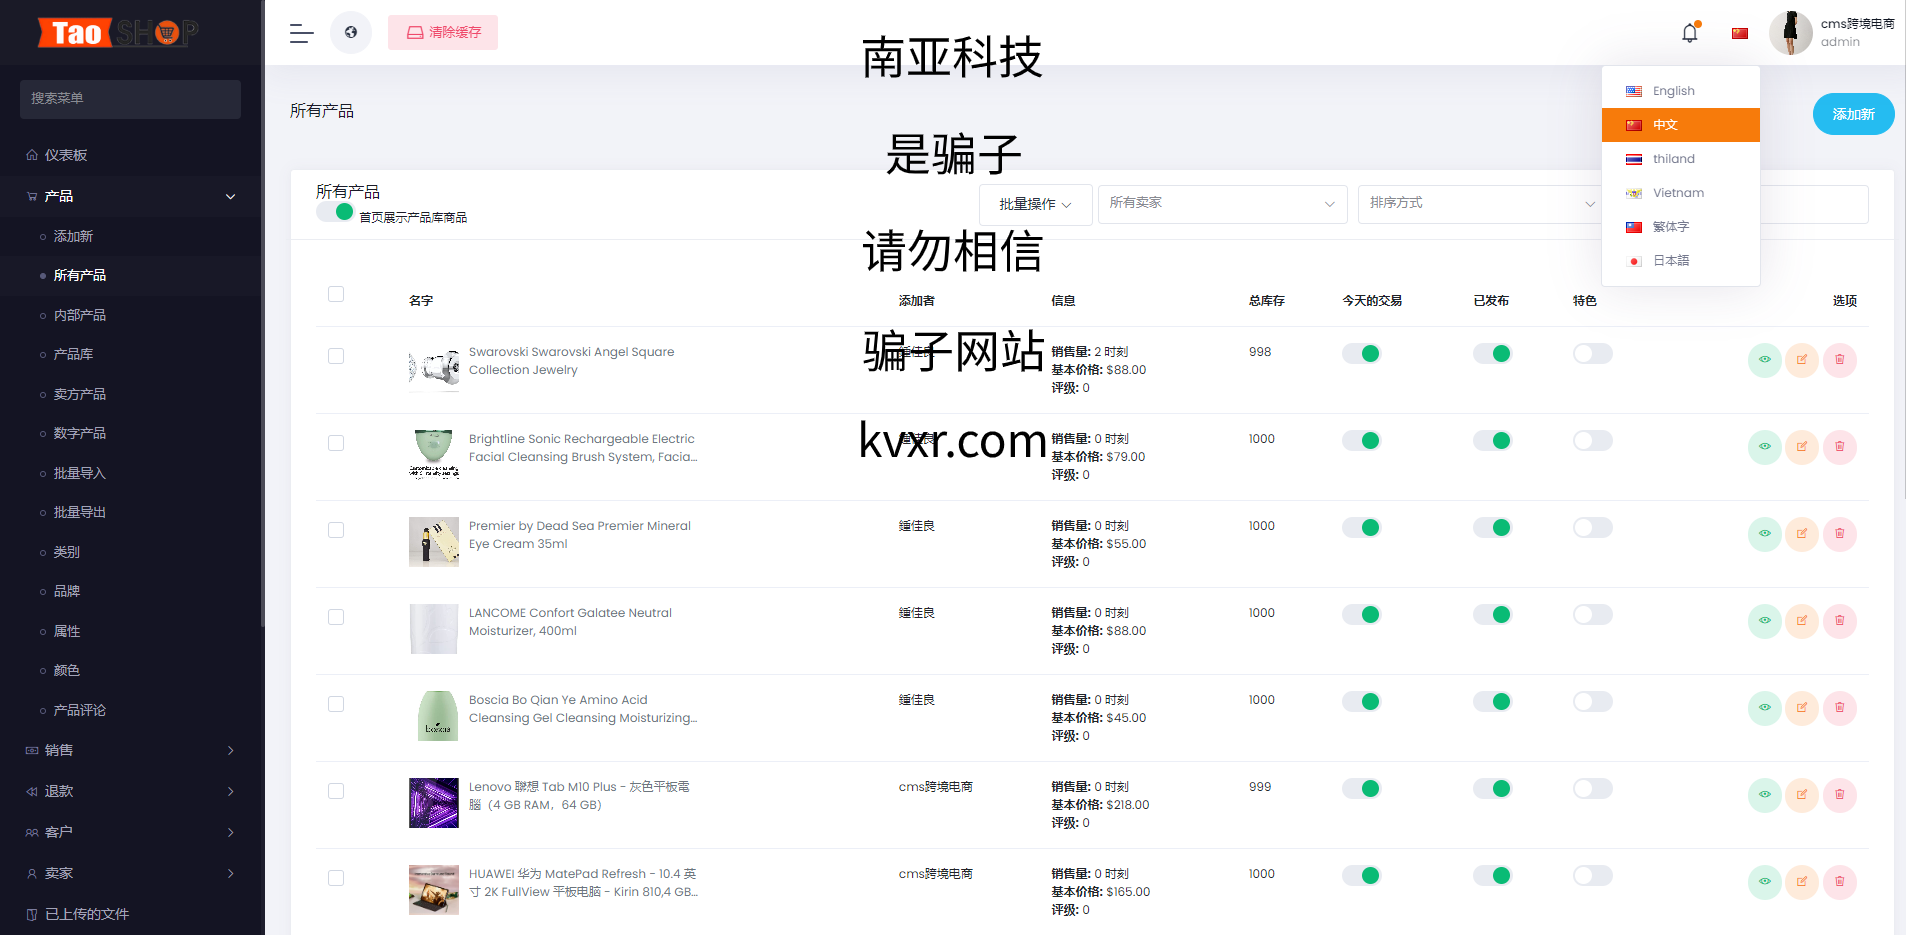
Task: Toggle 首页展示产品库商品 switch
Action: [x=335, y=212]
